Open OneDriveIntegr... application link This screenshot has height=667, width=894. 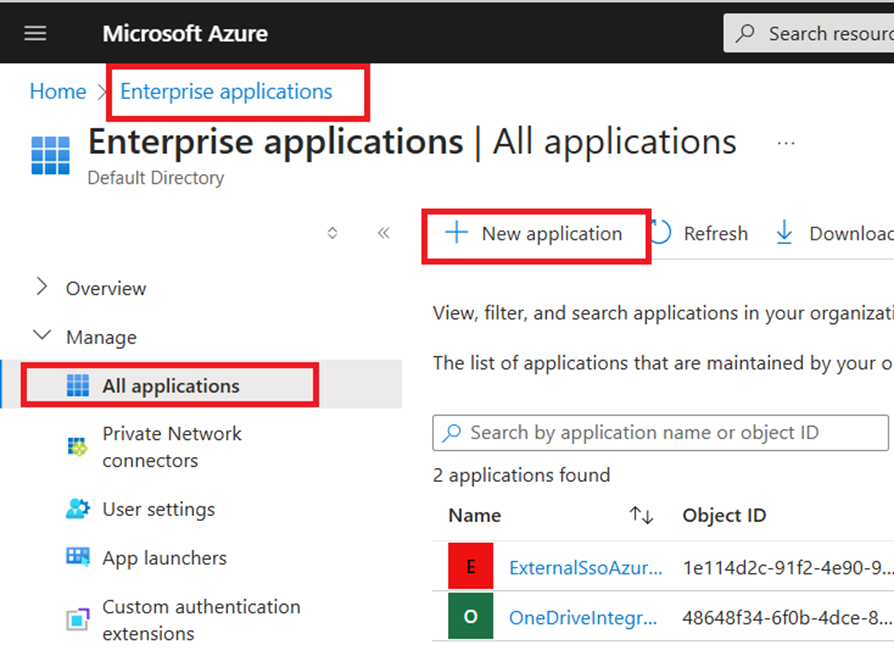coord(583,617)
